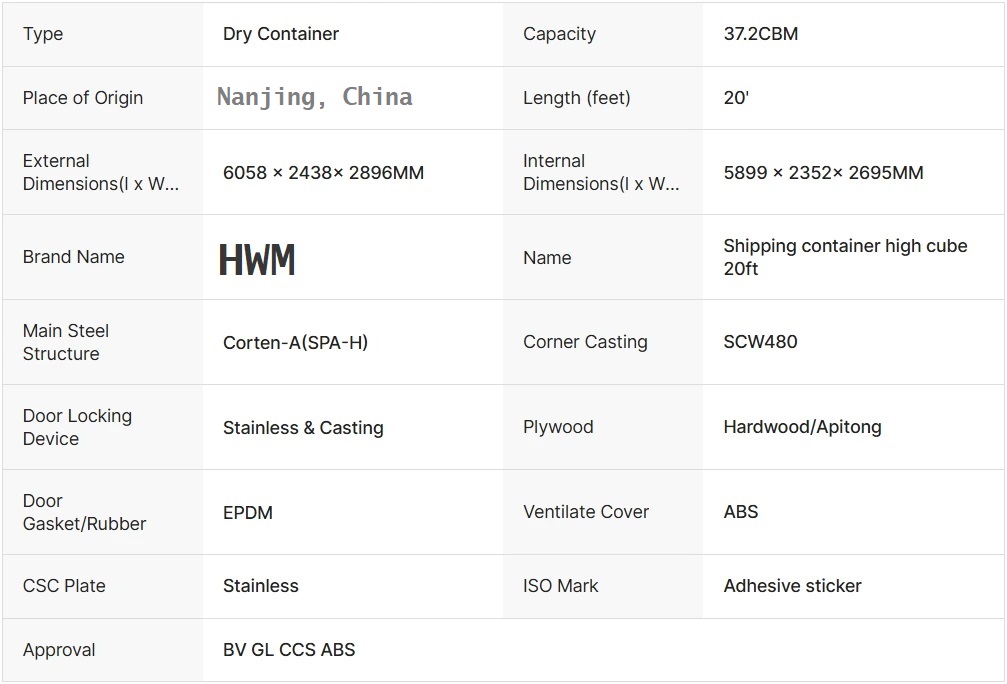Click the 37.2CBM capacity value
The image size is (1007, 684).
point(760,34)
